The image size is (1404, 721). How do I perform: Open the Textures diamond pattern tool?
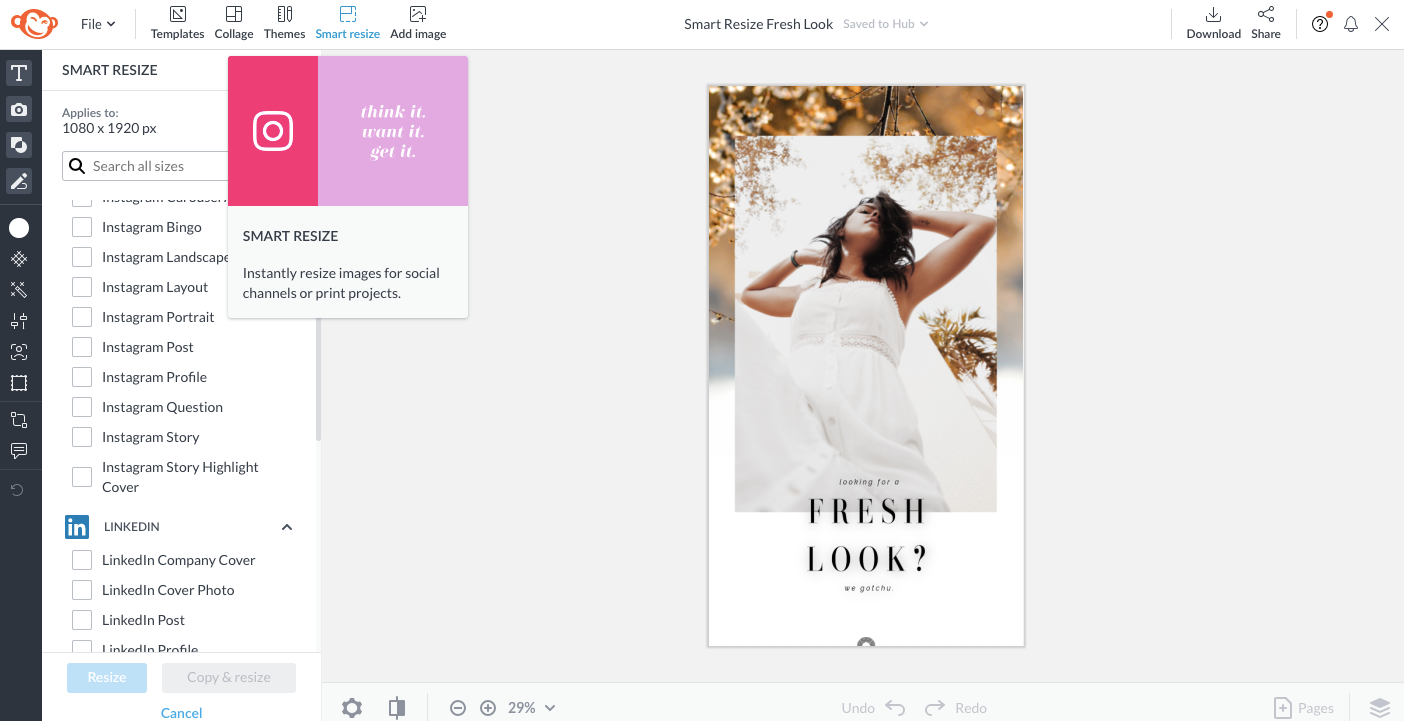(x=19, y=259)
